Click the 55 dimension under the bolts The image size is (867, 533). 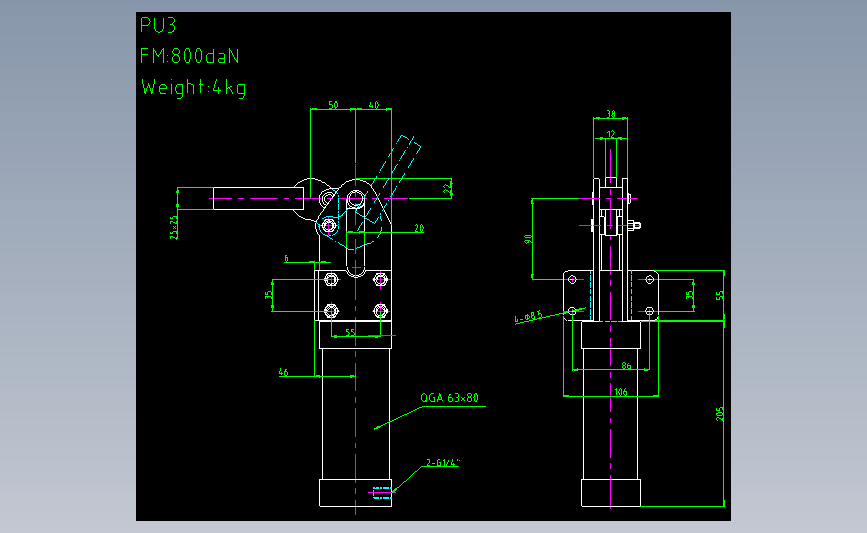350,332
